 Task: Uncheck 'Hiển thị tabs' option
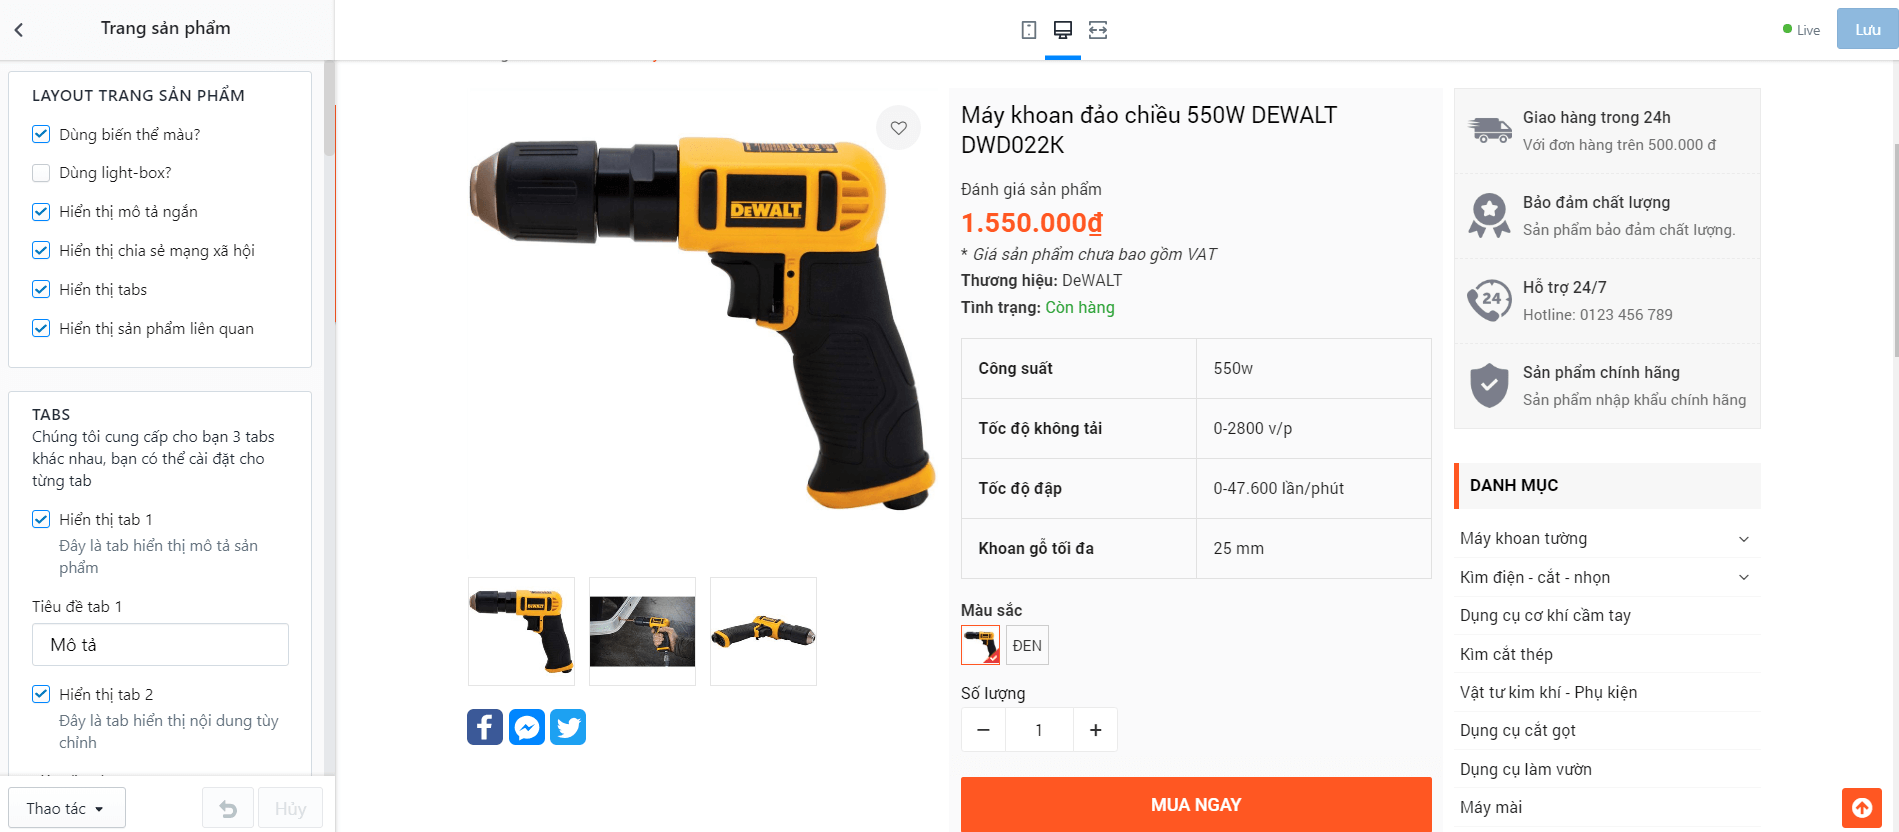tap(41, 289)
